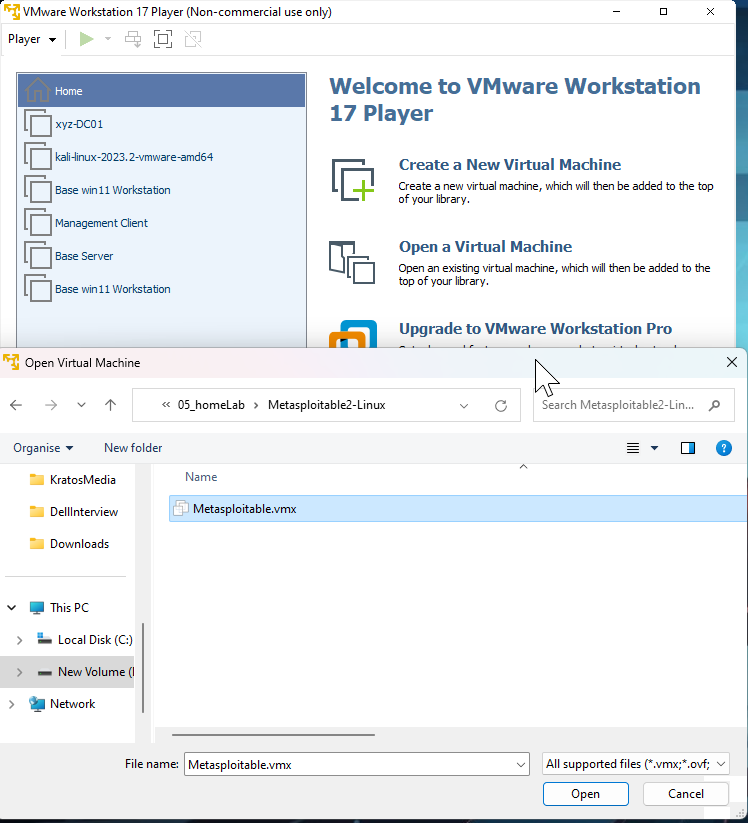Open the Organise menu

coord(43,448)
